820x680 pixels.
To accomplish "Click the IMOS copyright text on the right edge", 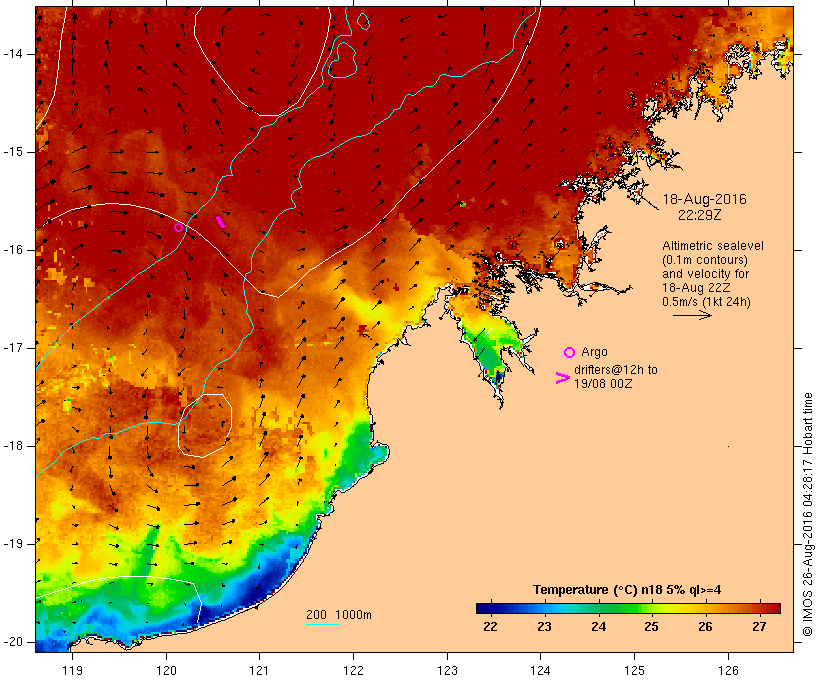I will click(808, 515).
